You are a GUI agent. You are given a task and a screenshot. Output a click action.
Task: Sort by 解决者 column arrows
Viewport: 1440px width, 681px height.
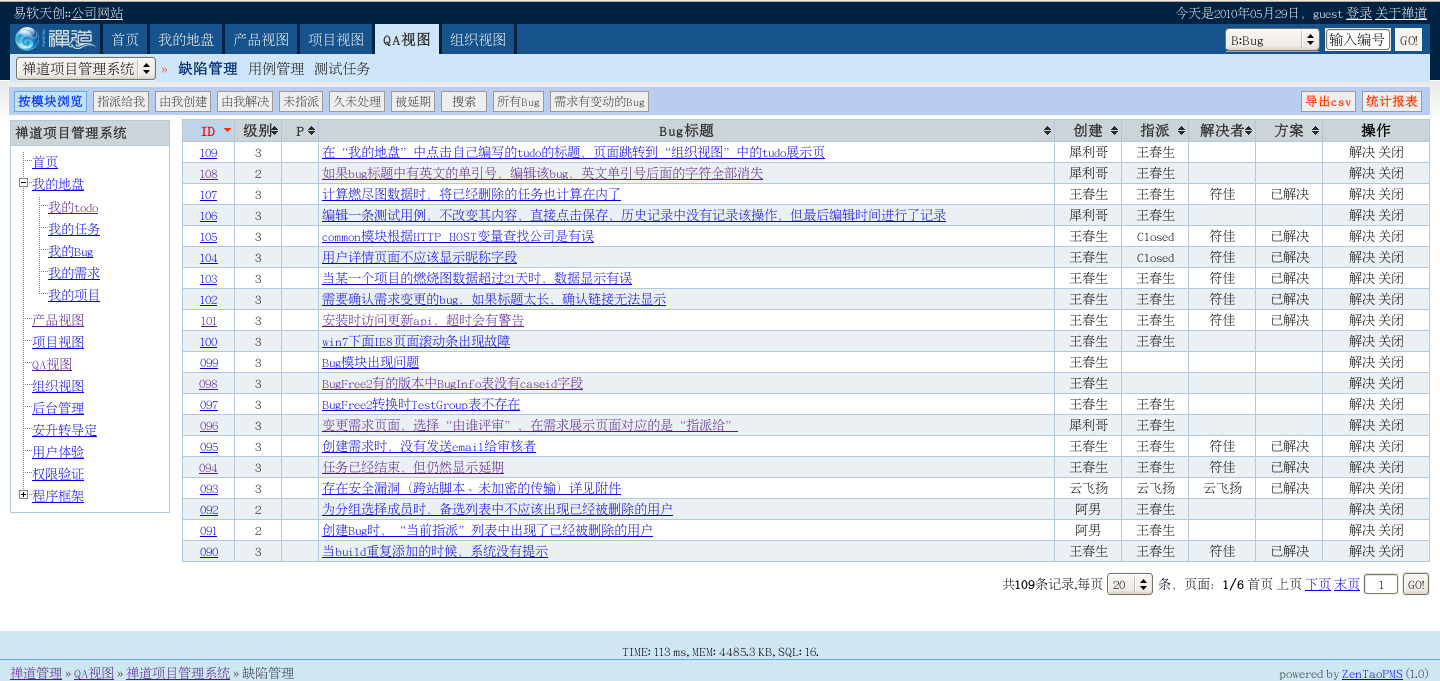pyautogui.click(x=1250, y=131)
